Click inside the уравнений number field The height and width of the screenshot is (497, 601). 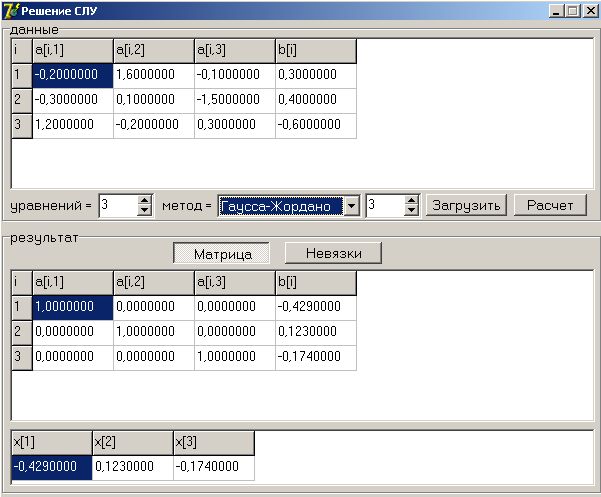116,205
